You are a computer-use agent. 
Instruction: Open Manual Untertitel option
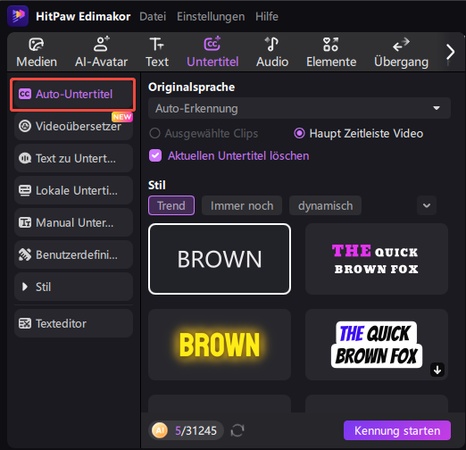tap(73, 222)
